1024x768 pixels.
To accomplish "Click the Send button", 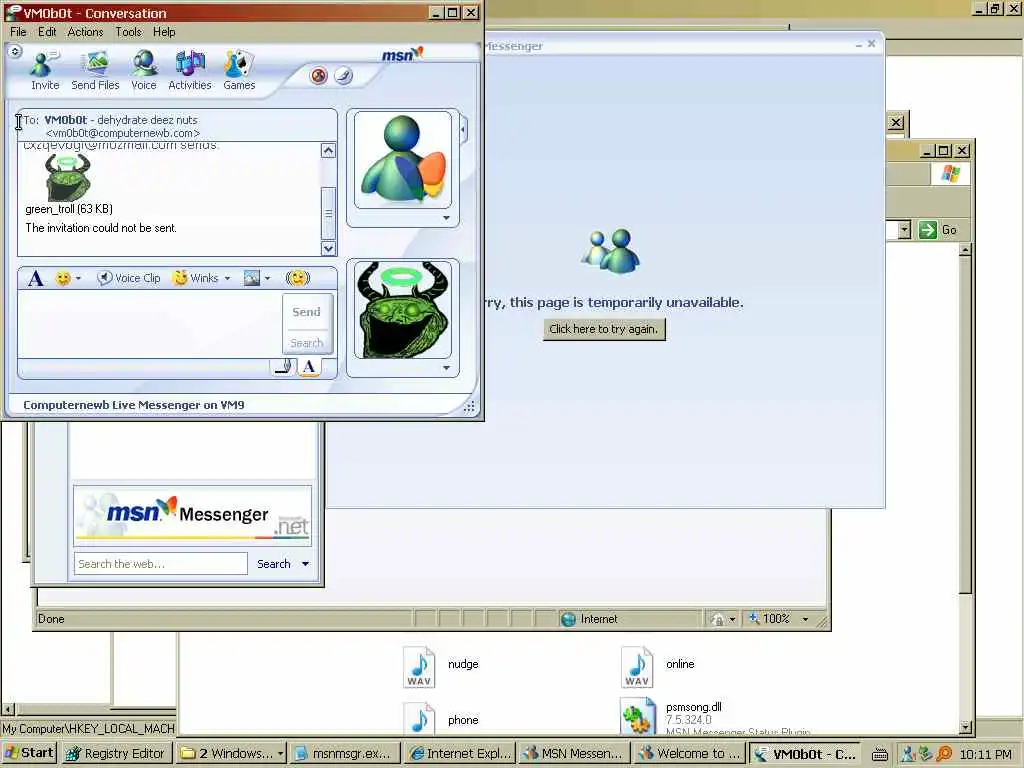I will (x=307, y=312).
